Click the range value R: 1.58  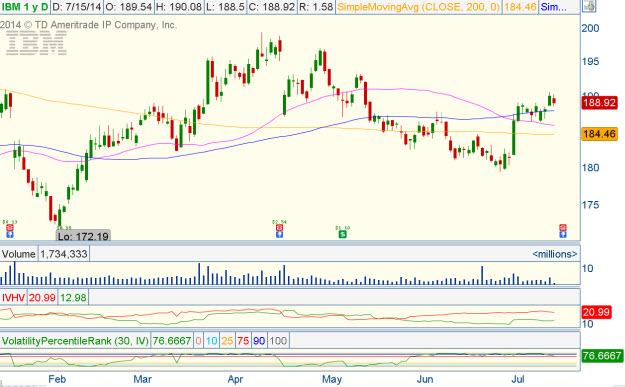pos(316,7)
